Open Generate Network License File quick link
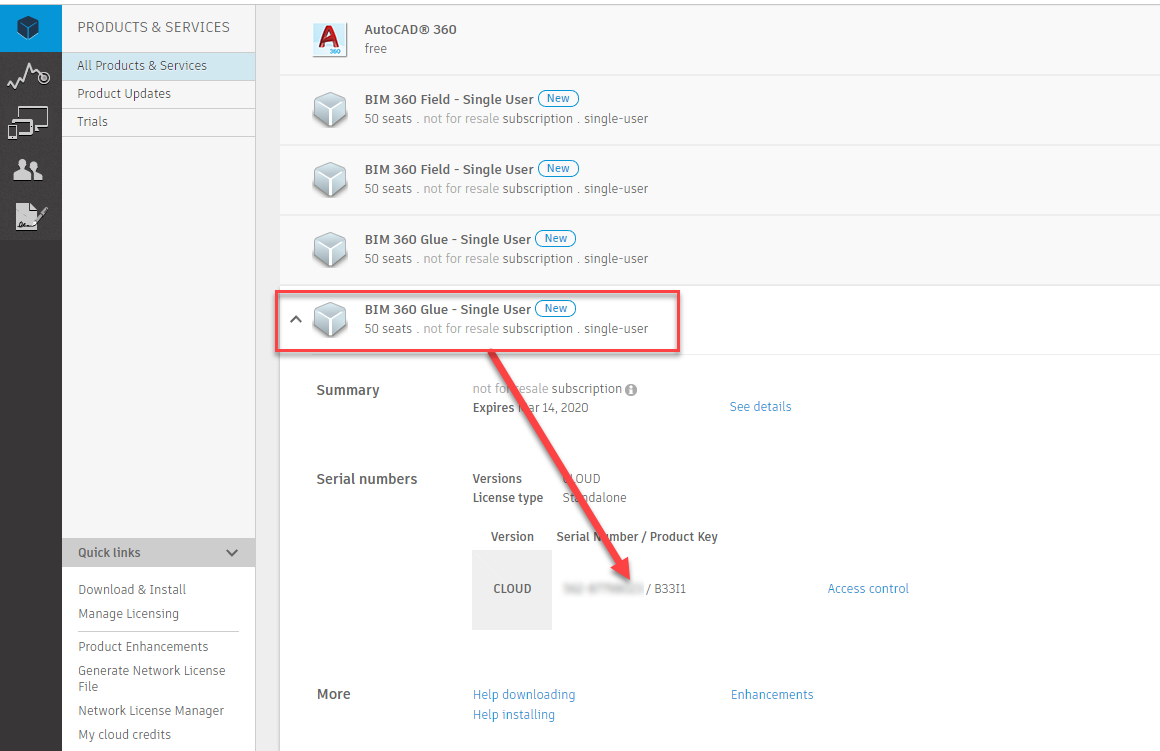 [152, 678]
